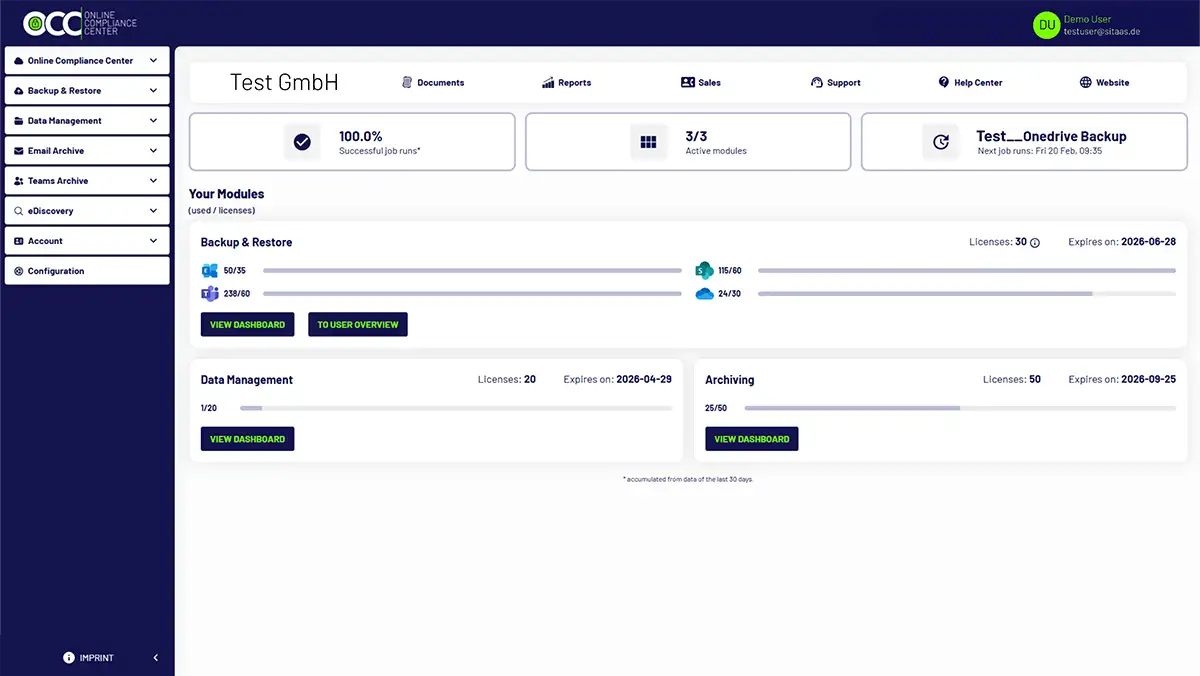Click the OCC Online Compliance Center logo
This screenshot has height=676, width=1200.
[x=80, y=24]
